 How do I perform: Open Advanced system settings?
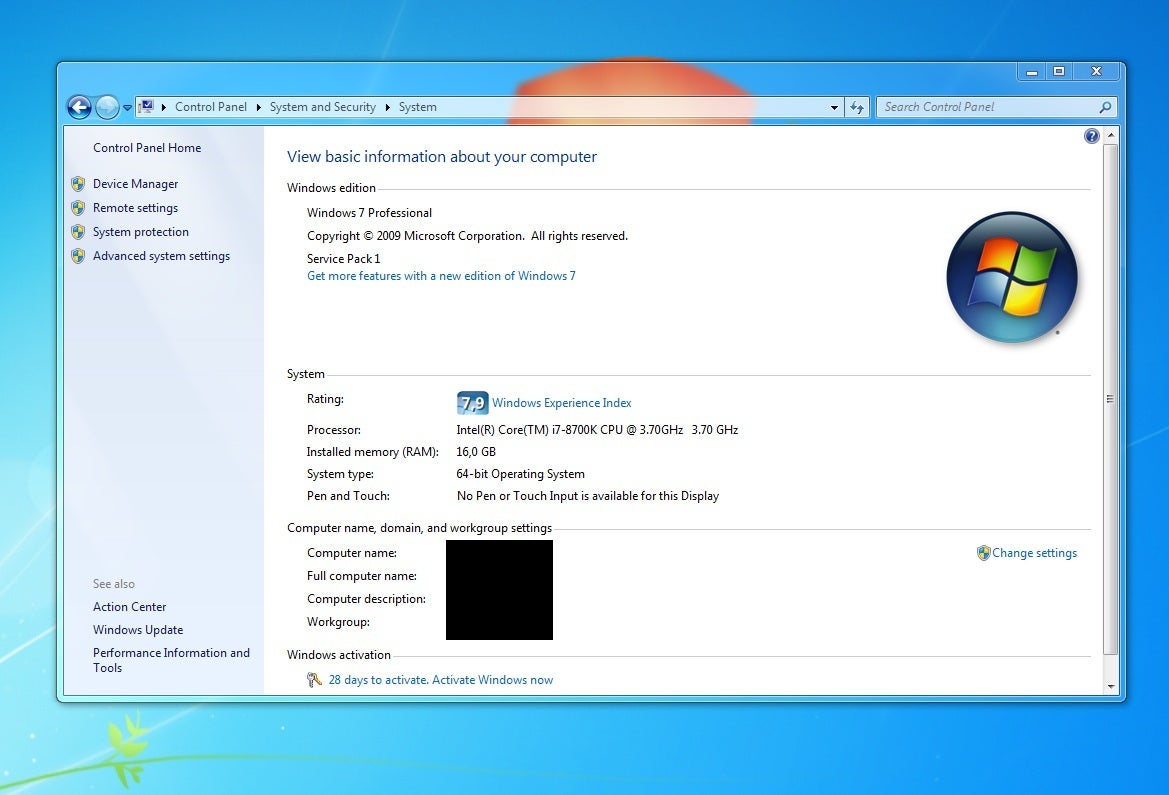pos(162,256)
